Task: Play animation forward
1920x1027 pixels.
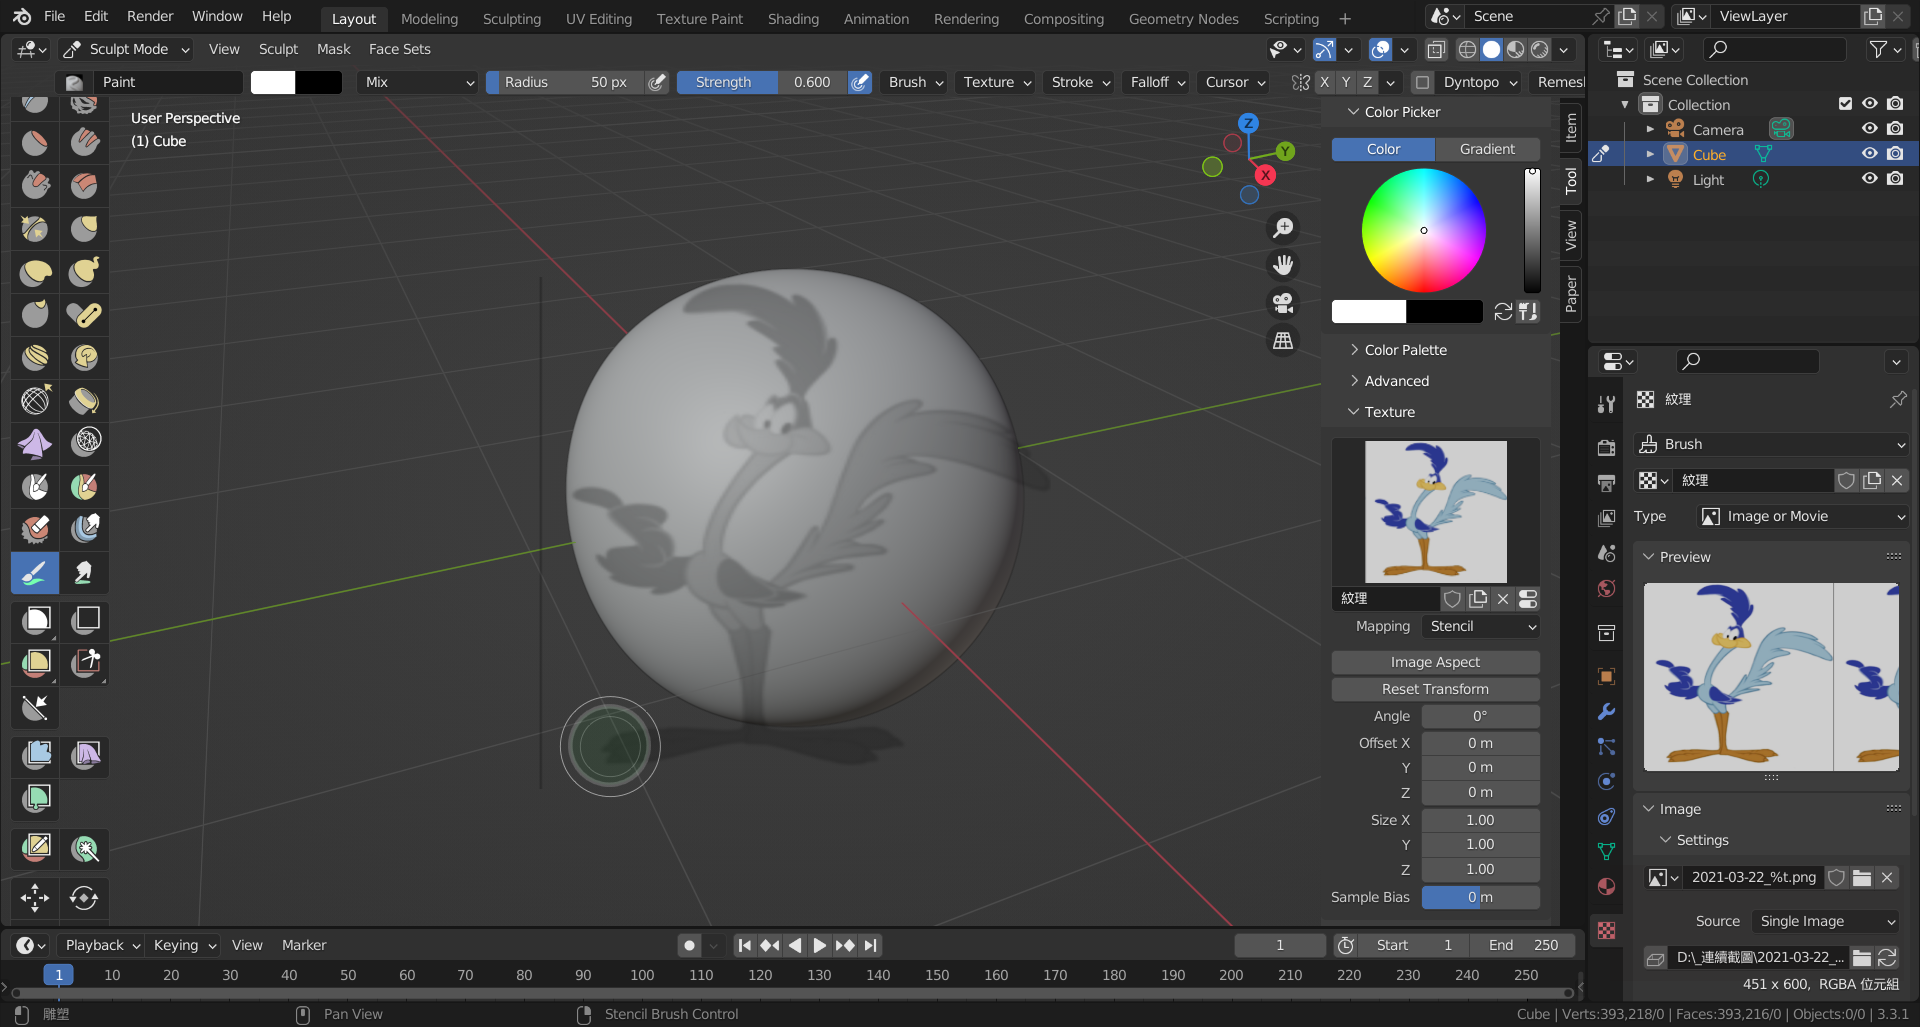Action: 819,945
